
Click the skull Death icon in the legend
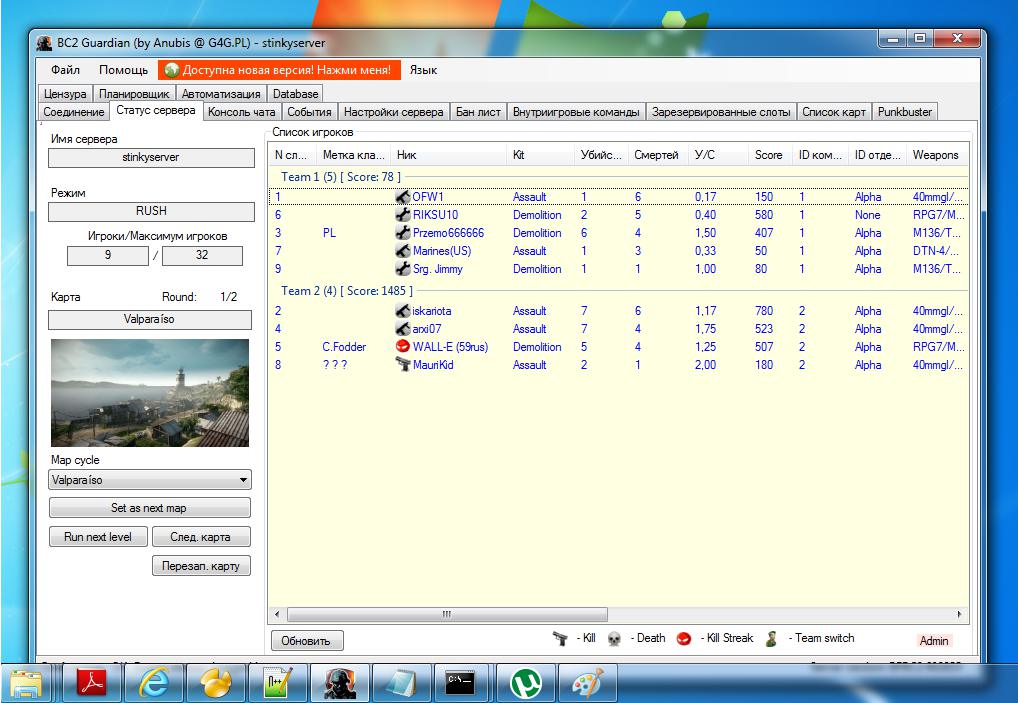coord(614,638)
